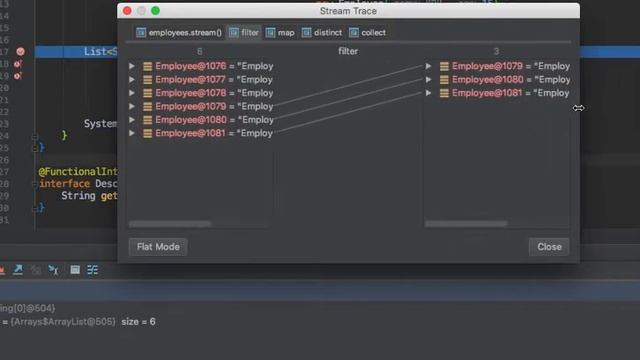Click the Trace Current Stream Chain icon
The height and width of the screenshot is (360, 640).
pyautogui.click(x=93, y=270)
